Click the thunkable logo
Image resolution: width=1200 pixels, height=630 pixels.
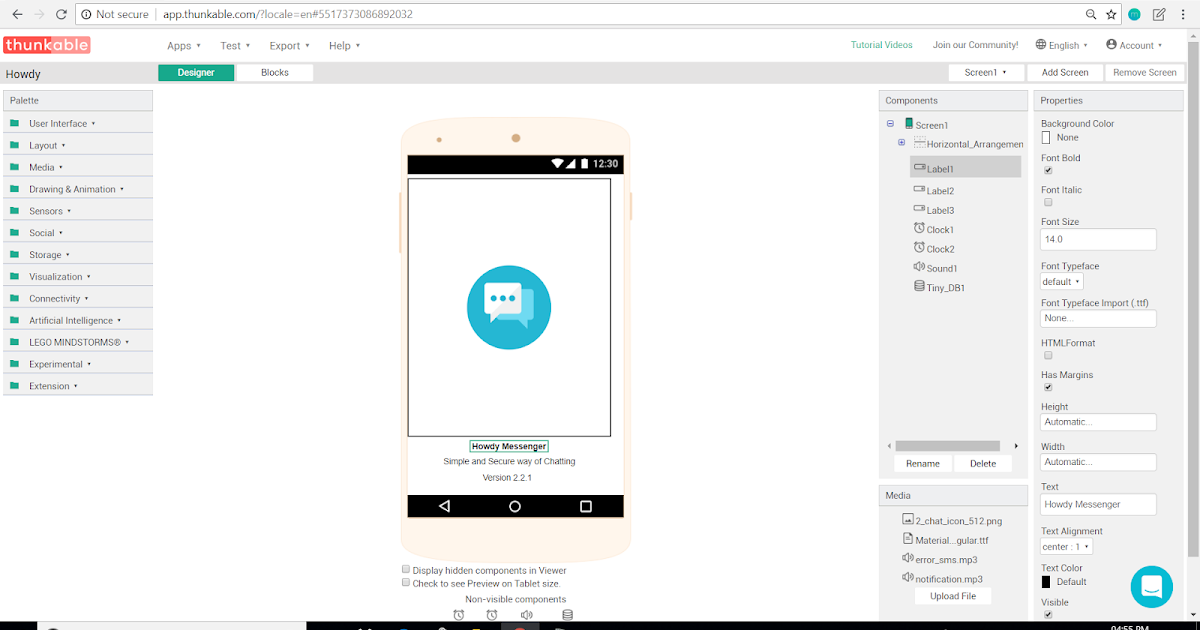(x=46, y=45)
